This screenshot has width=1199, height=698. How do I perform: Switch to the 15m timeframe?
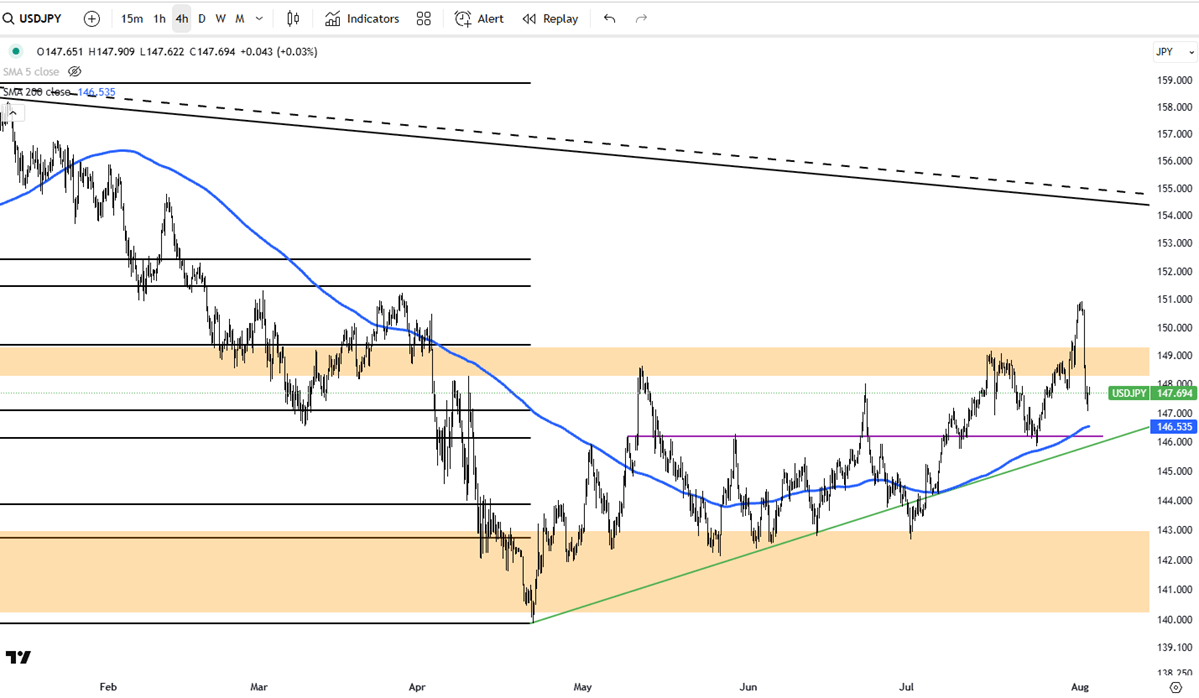(131, 18)
